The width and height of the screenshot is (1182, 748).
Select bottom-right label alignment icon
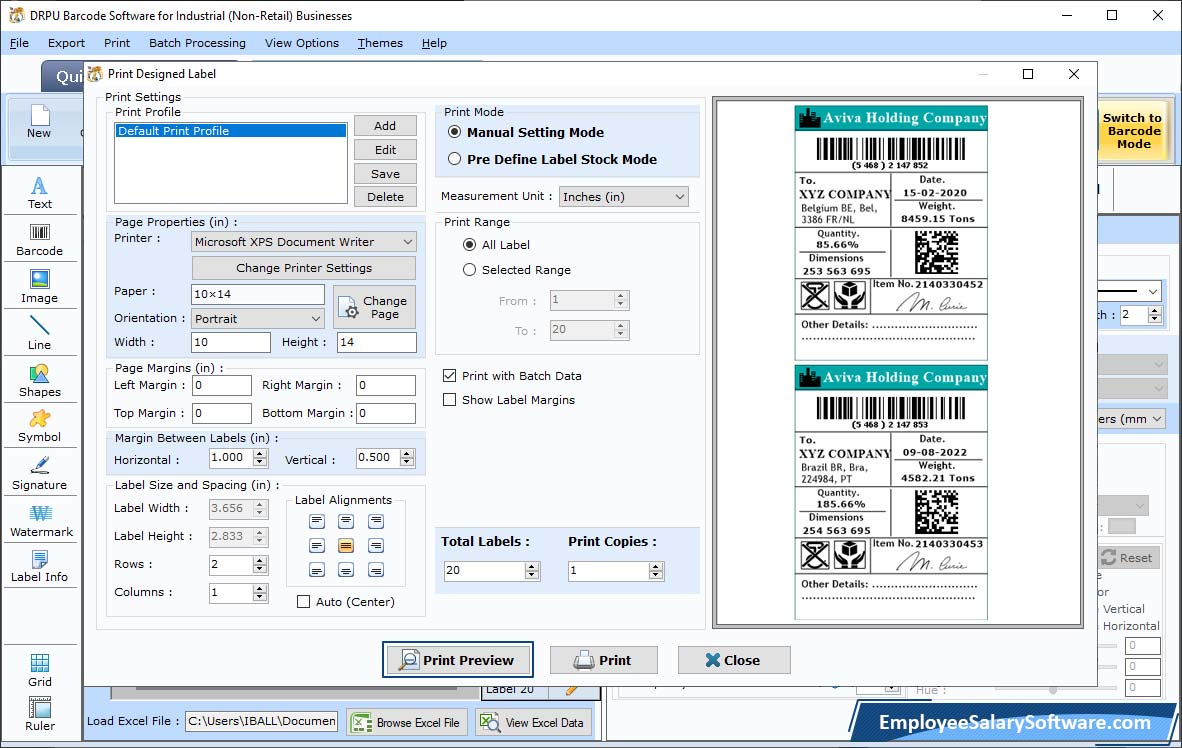tap(375, 570)
